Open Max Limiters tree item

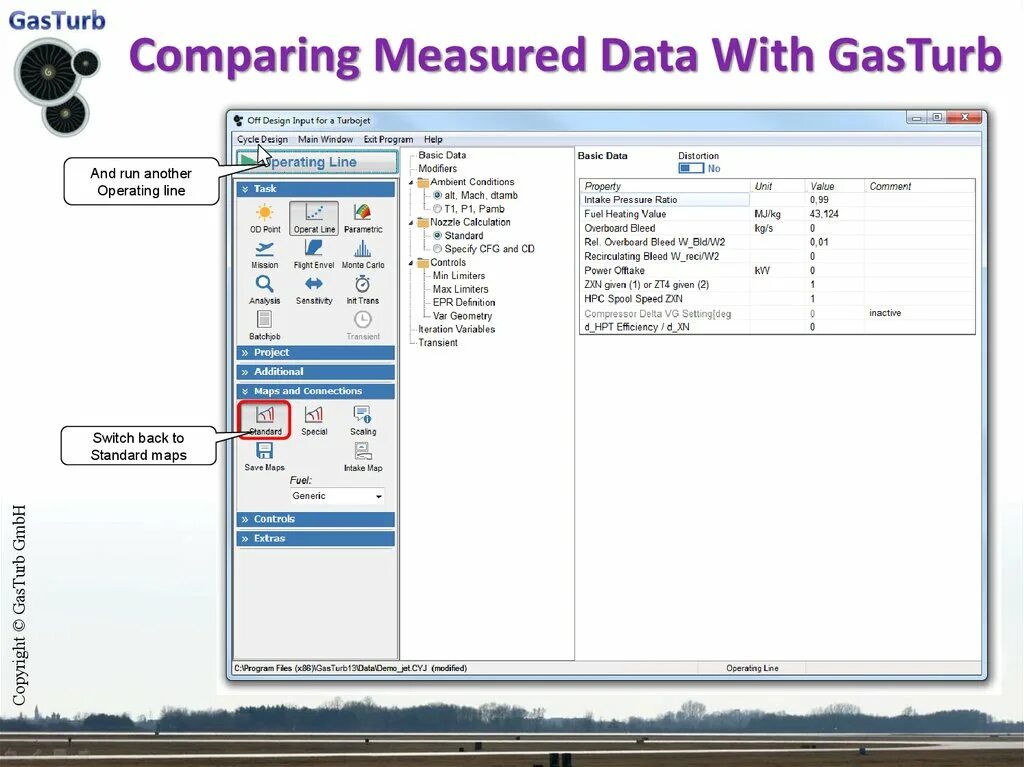tap(460, 289)
